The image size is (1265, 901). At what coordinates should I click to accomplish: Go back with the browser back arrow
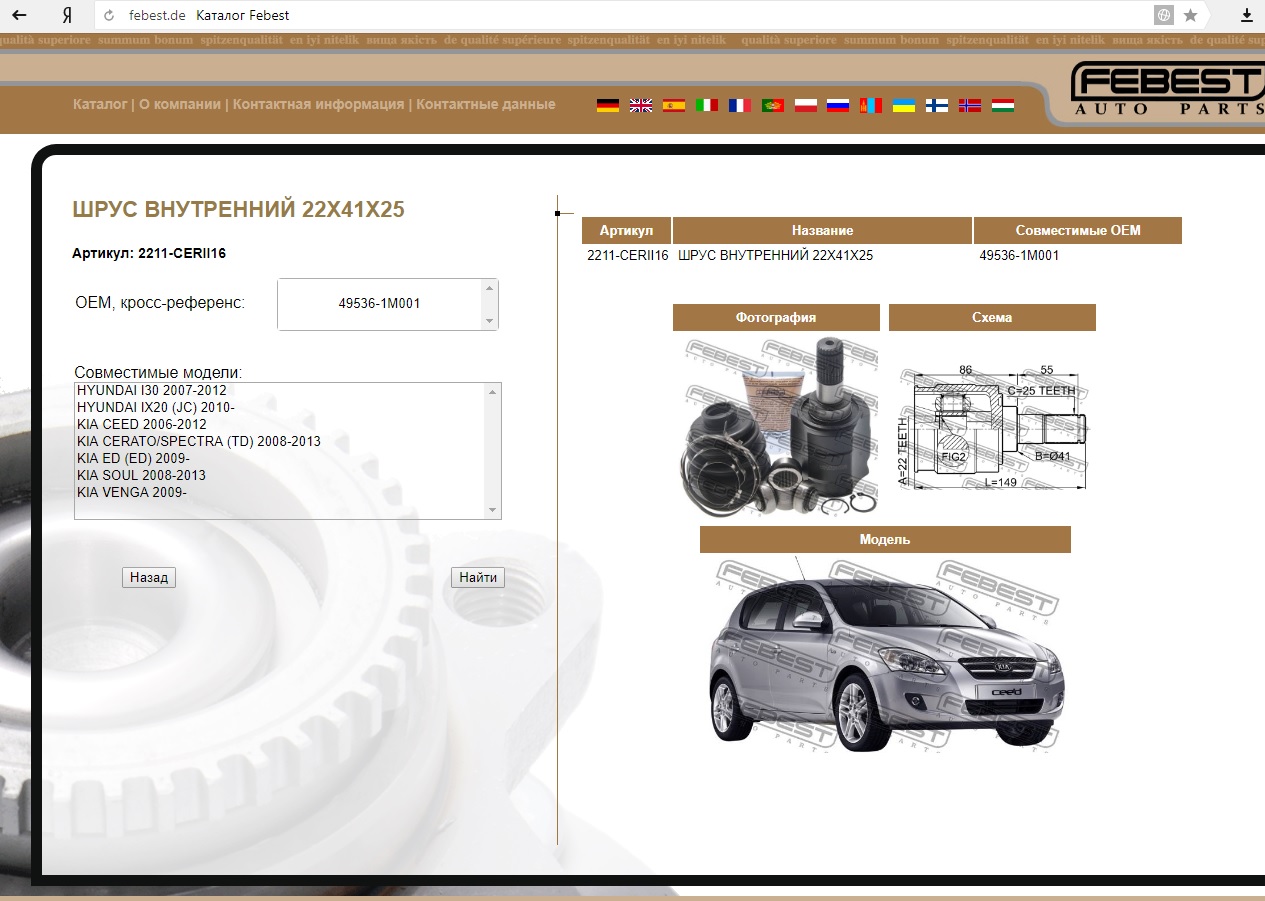click(x=19, y=15)
